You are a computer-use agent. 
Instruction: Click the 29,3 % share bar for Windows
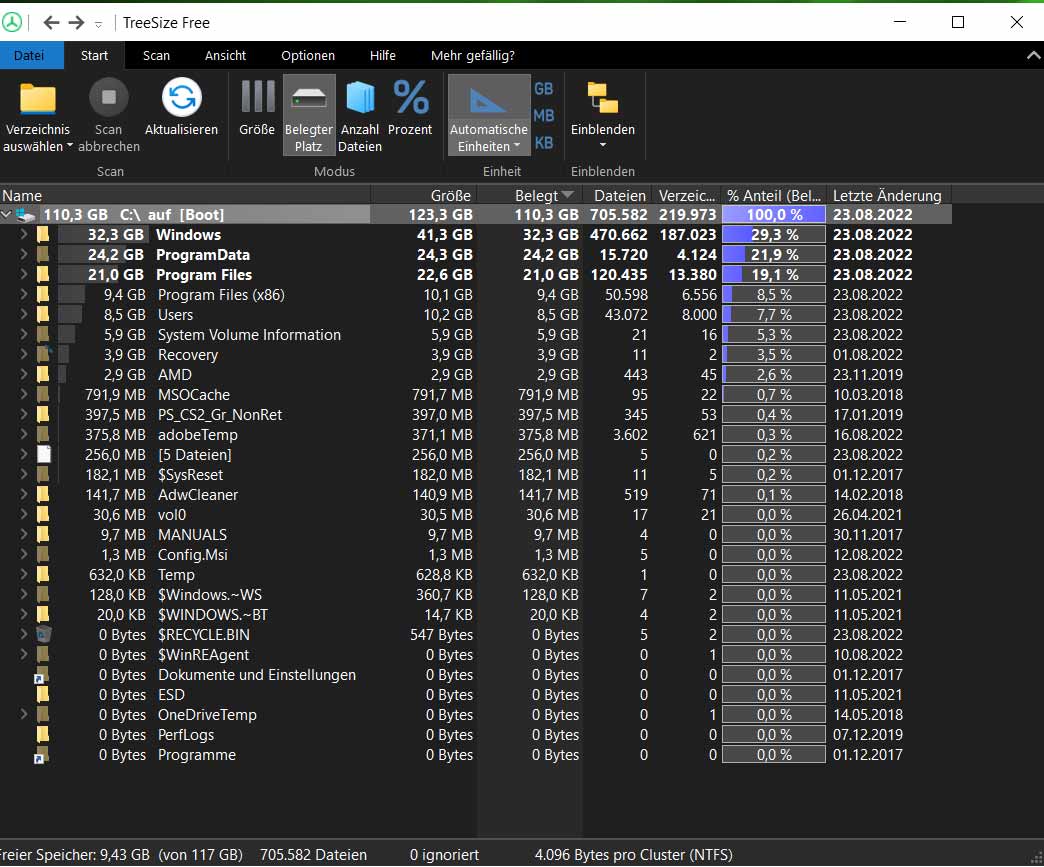pyautogui.click(x=774, y=234)
